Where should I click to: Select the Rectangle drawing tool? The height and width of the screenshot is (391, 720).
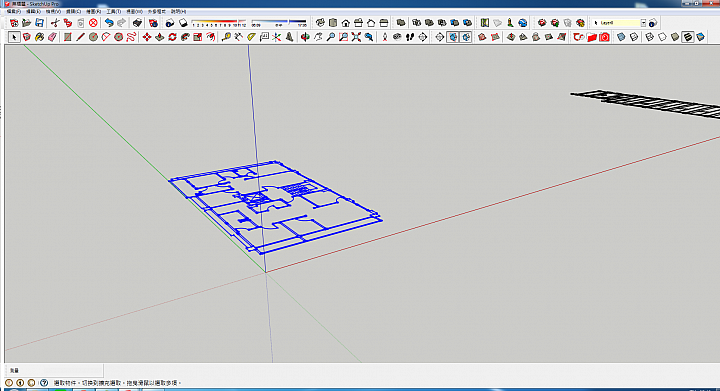(x=68, y=37)
